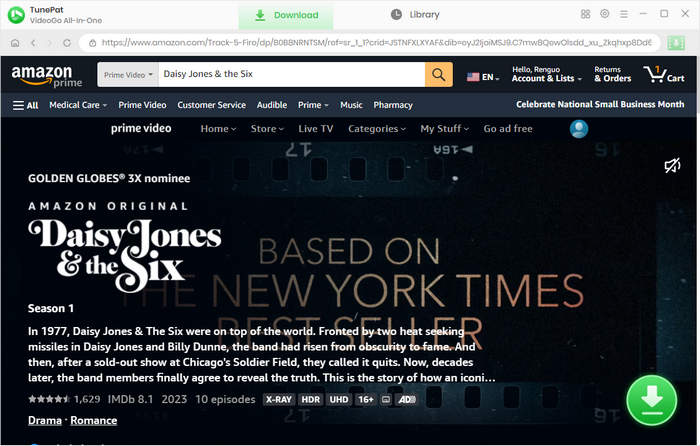This screenshot has height=446, width=700.
Task: Click the Daisy Jones search field
Action: point(292,75)
